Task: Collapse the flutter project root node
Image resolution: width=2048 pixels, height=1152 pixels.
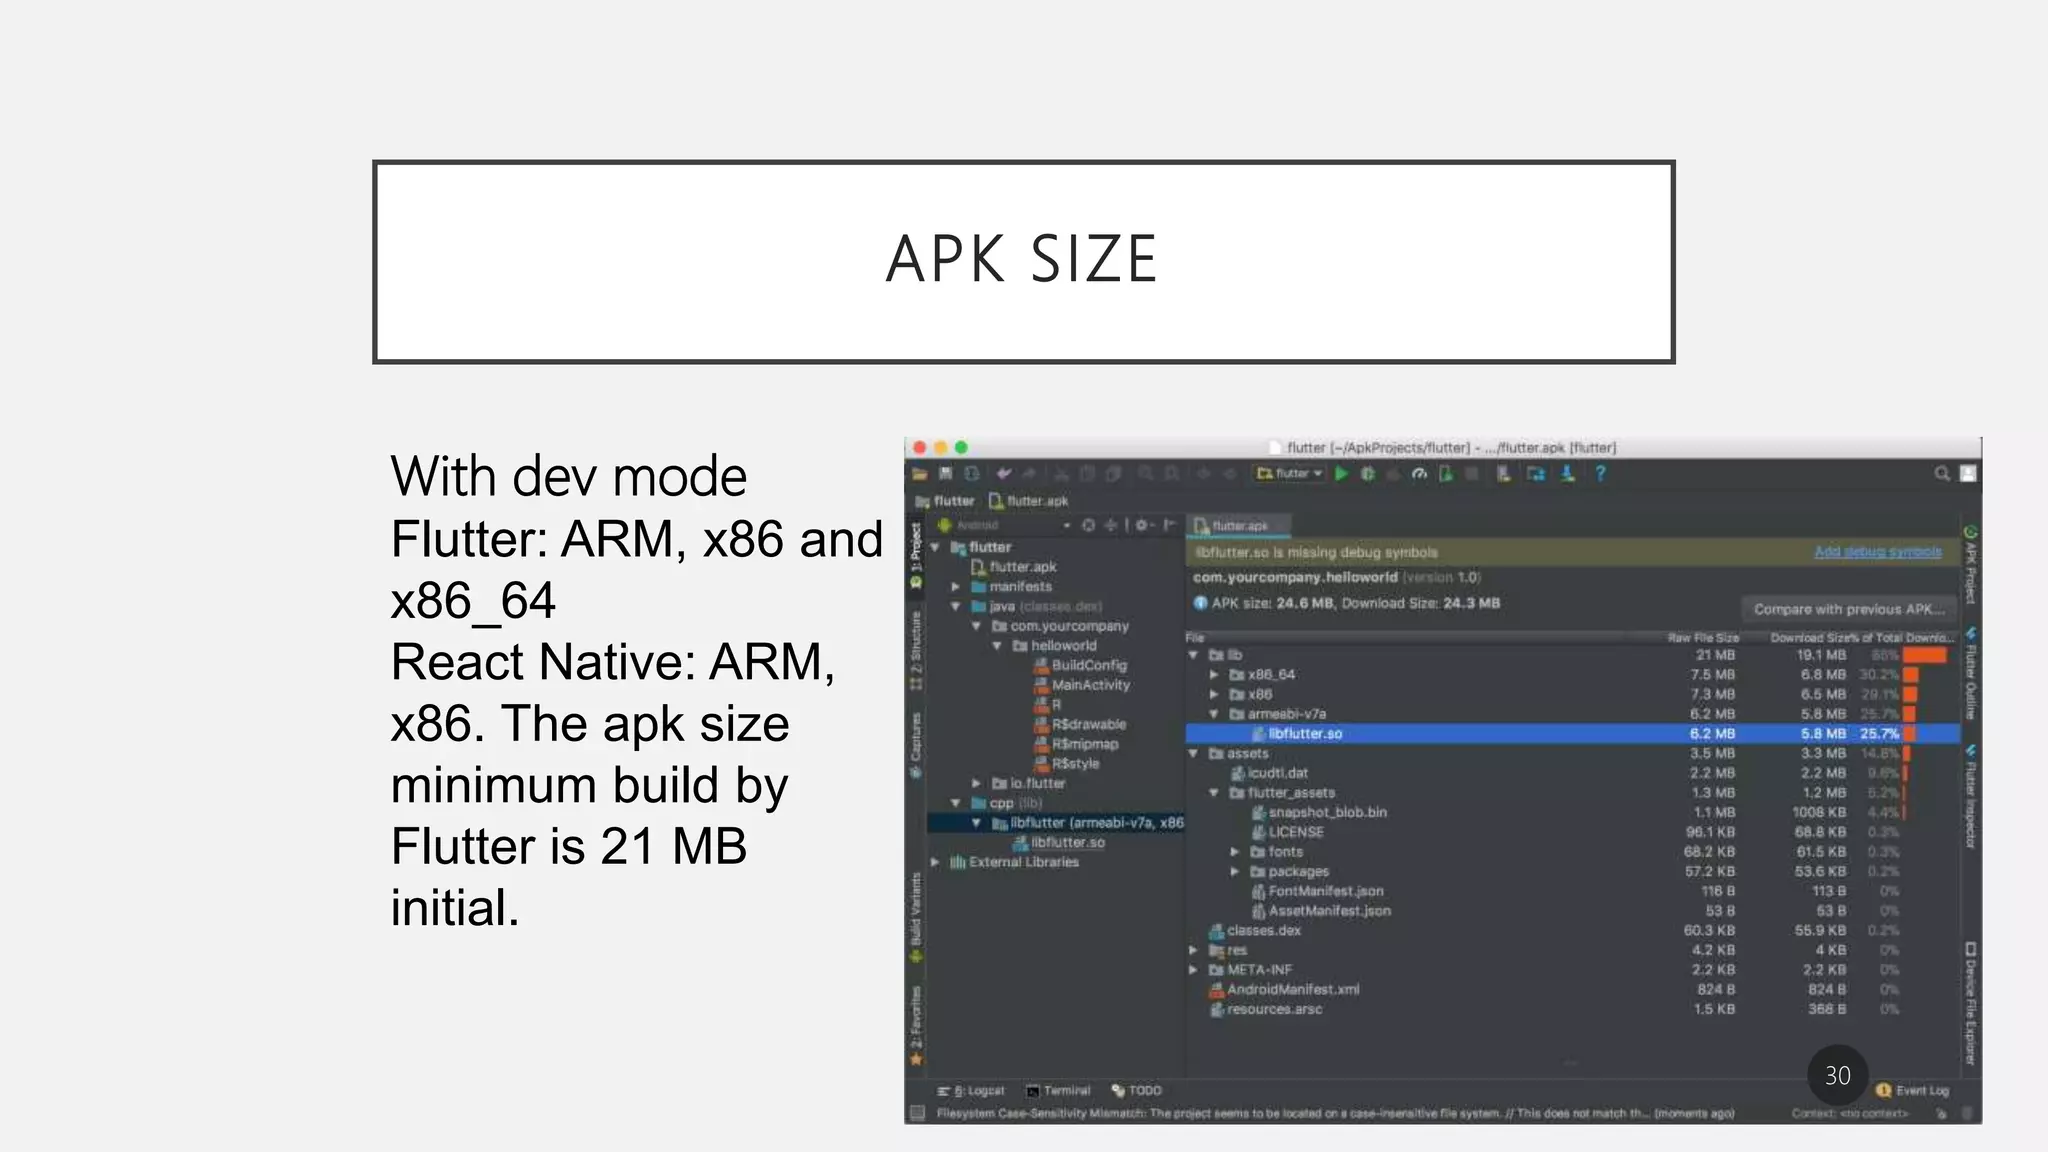Action: tap(935, 547)
